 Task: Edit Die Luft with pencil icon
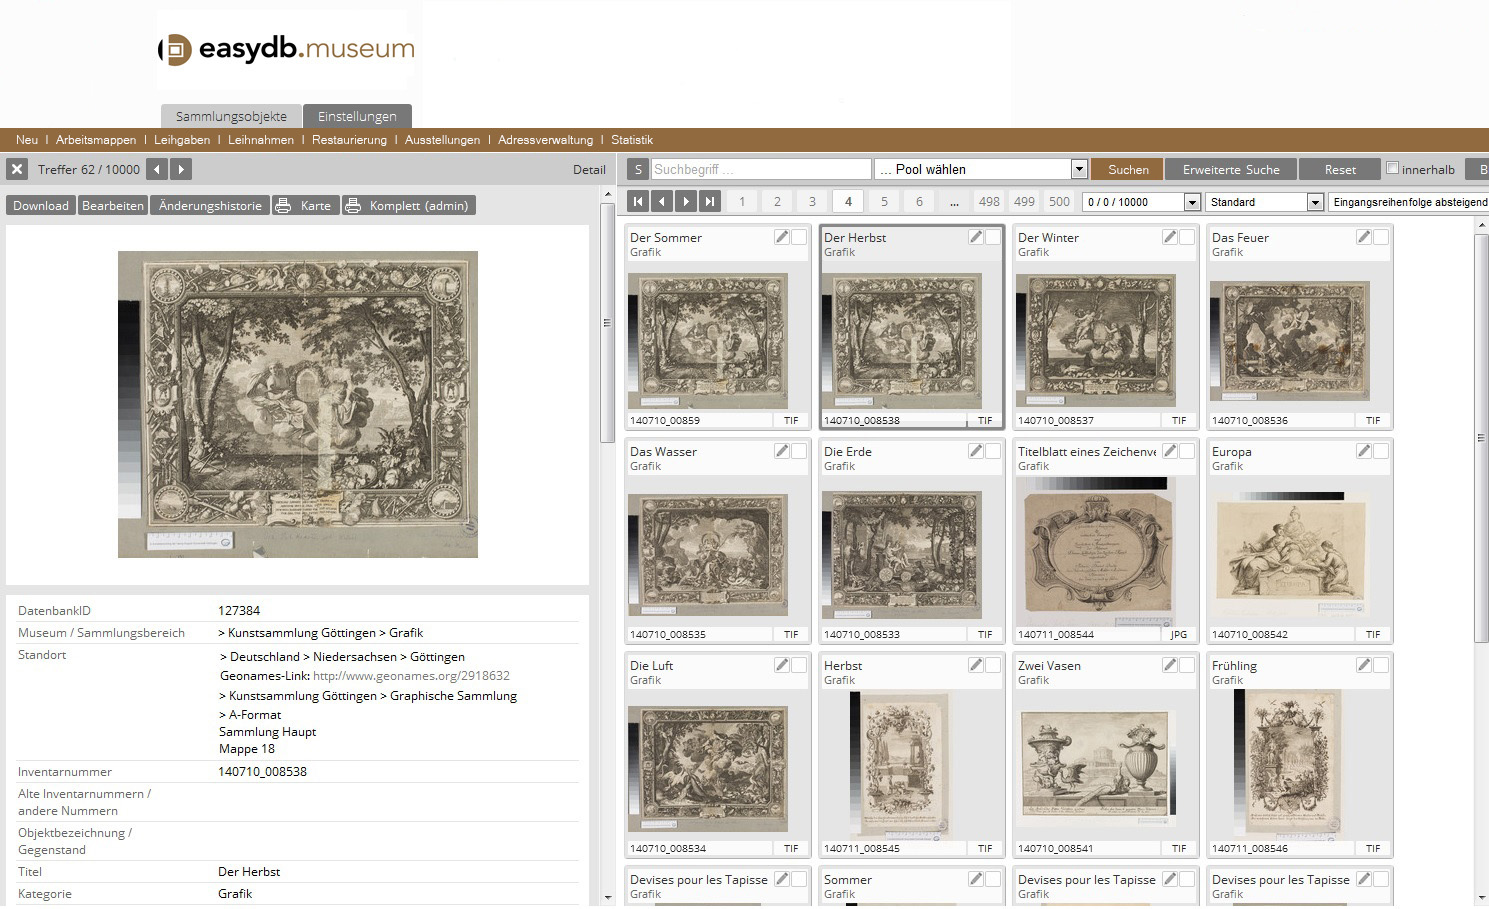782,665
